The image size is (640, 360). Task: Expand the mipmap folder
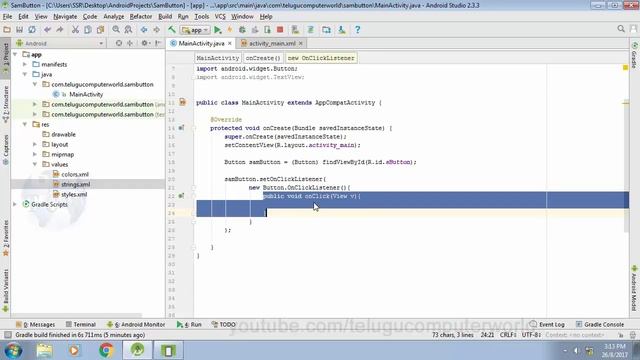coord(35,154)
